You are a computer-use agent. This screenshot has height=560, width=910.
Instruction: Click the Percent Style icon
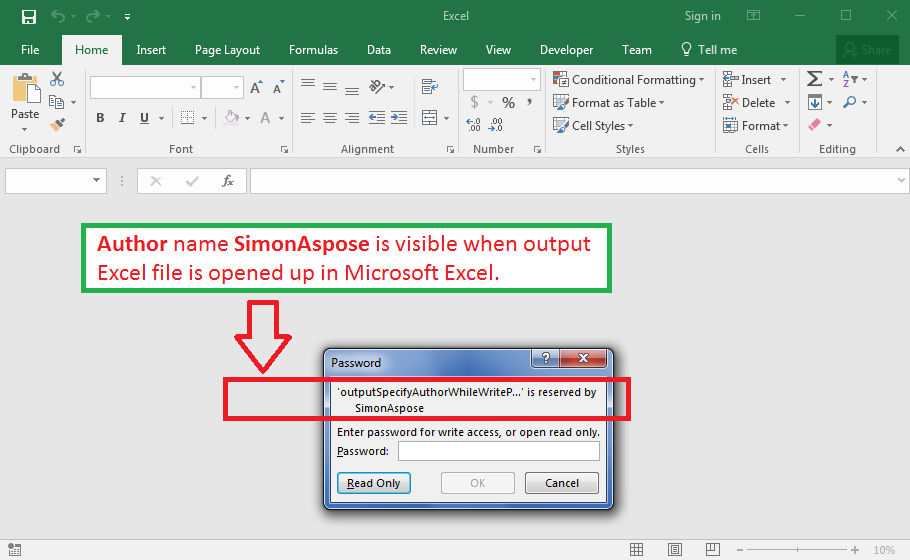[x=508, y=102]
